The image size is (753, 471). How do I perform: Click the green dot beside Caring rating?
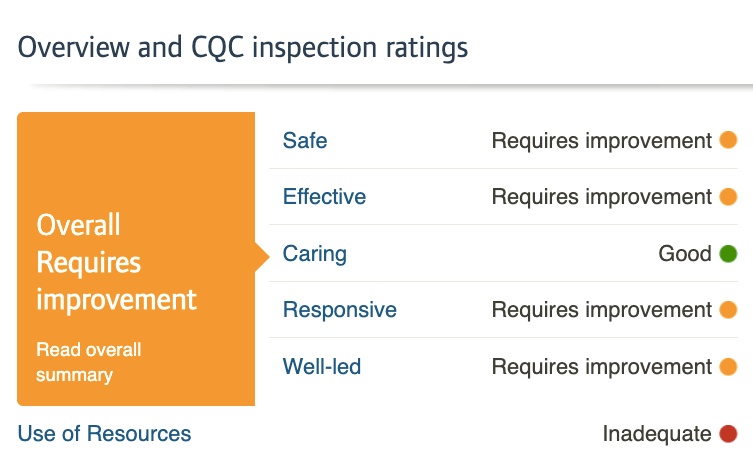click(x=728, y=254)
